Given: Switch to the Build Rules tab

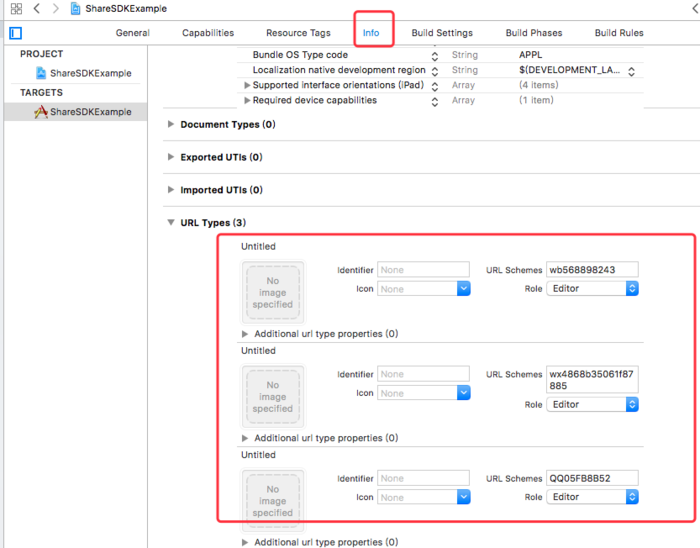Looking at the screenshot, I should 619,33.
